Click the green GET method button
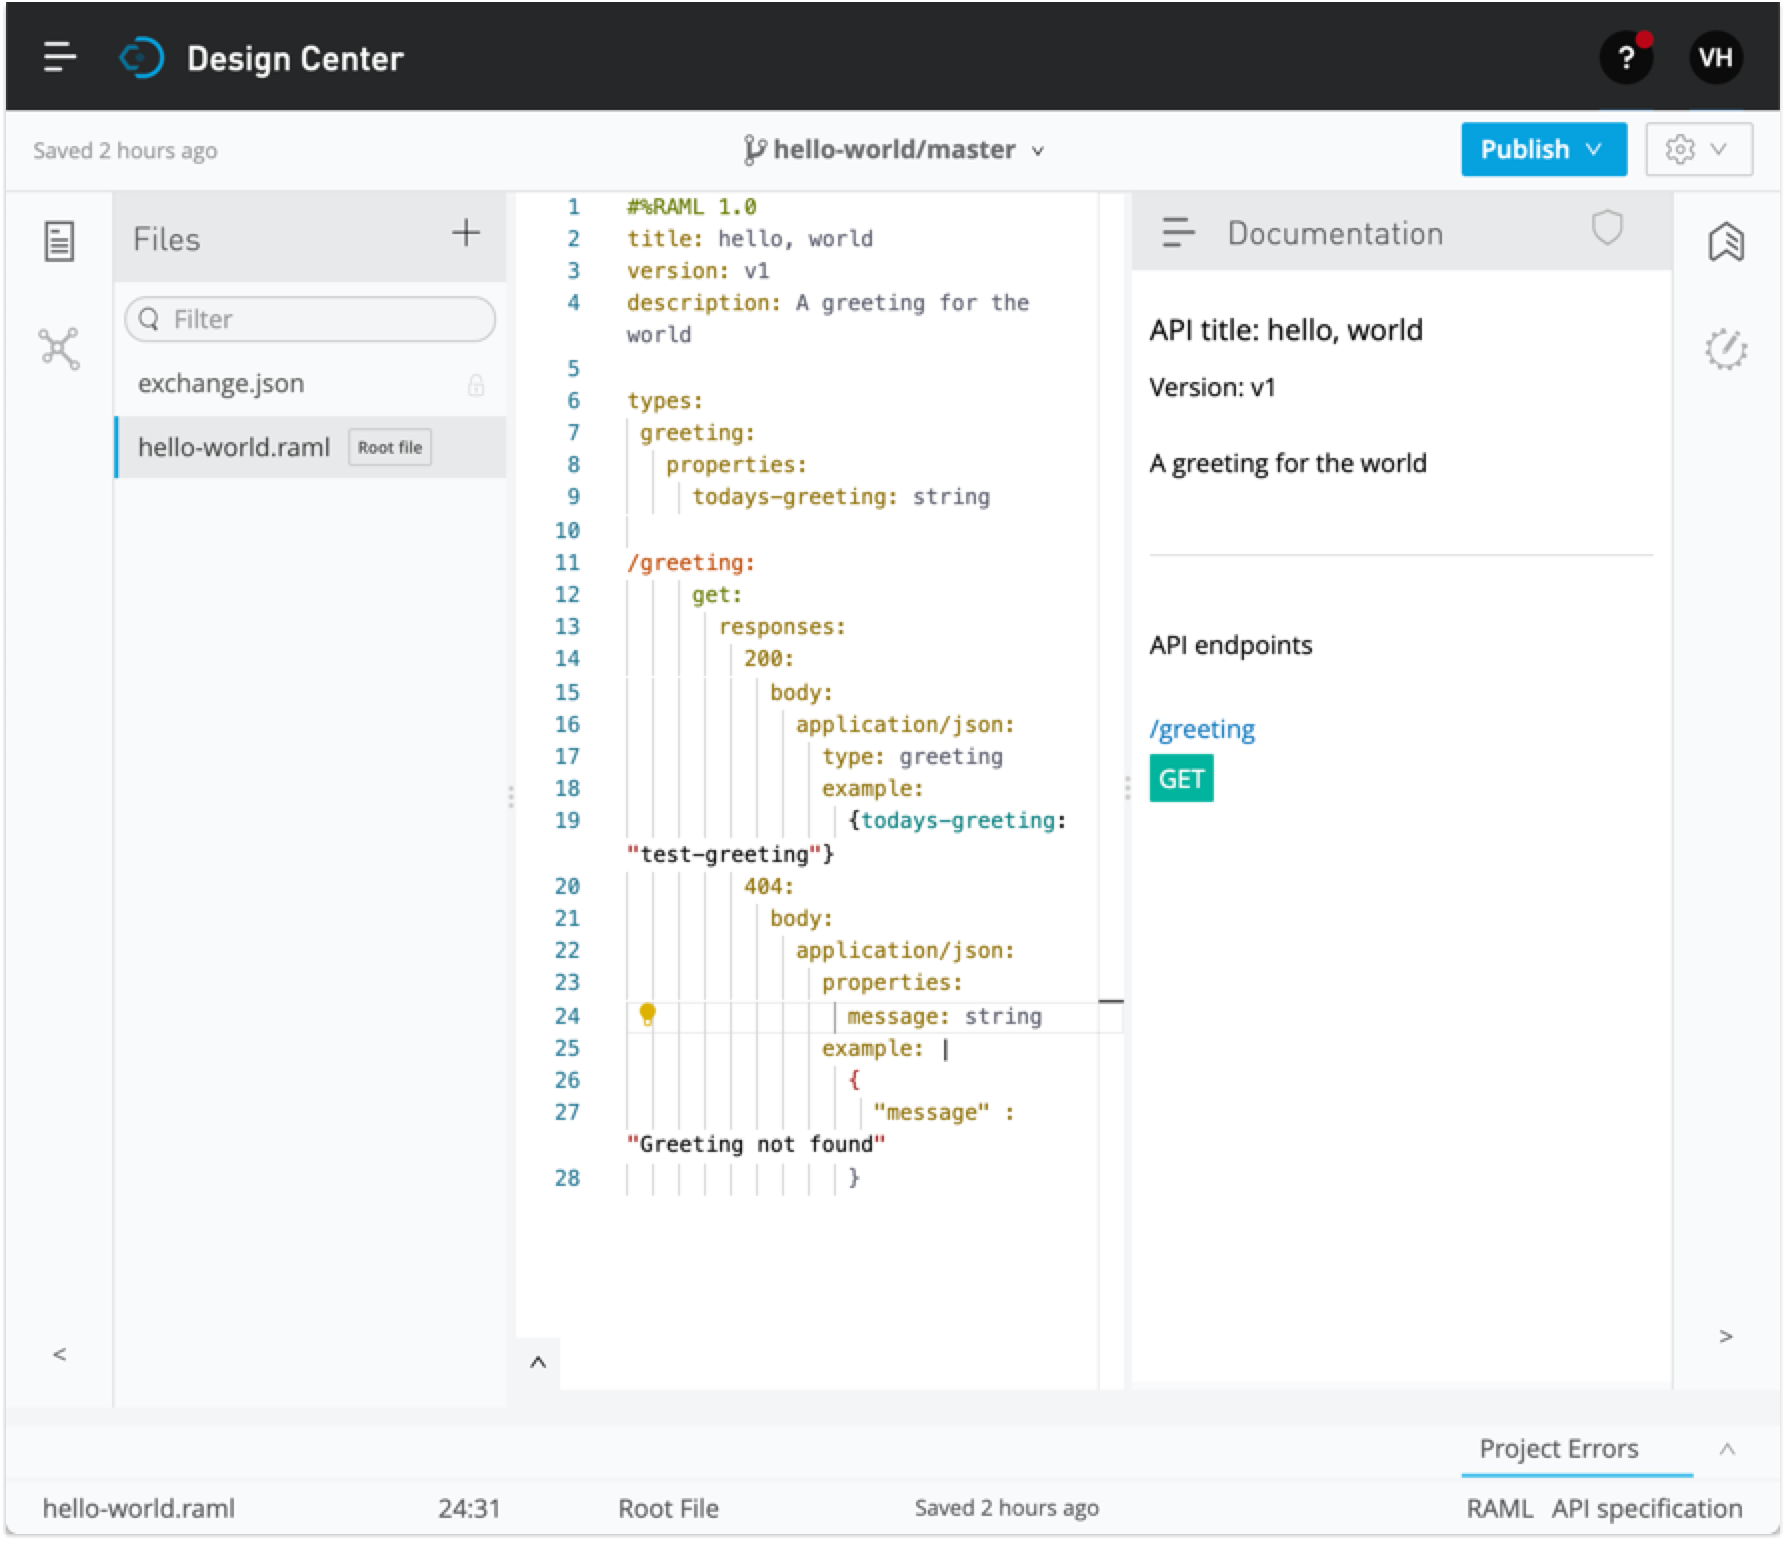This screenshot has height=1544, width=1786. point(1181,779)
